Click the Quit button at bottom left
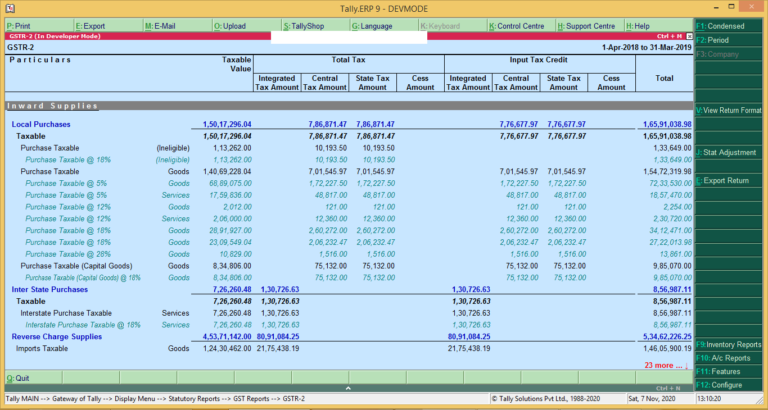Image resolution: width=768 pixels, height=410 pixels. pos(20,378)
